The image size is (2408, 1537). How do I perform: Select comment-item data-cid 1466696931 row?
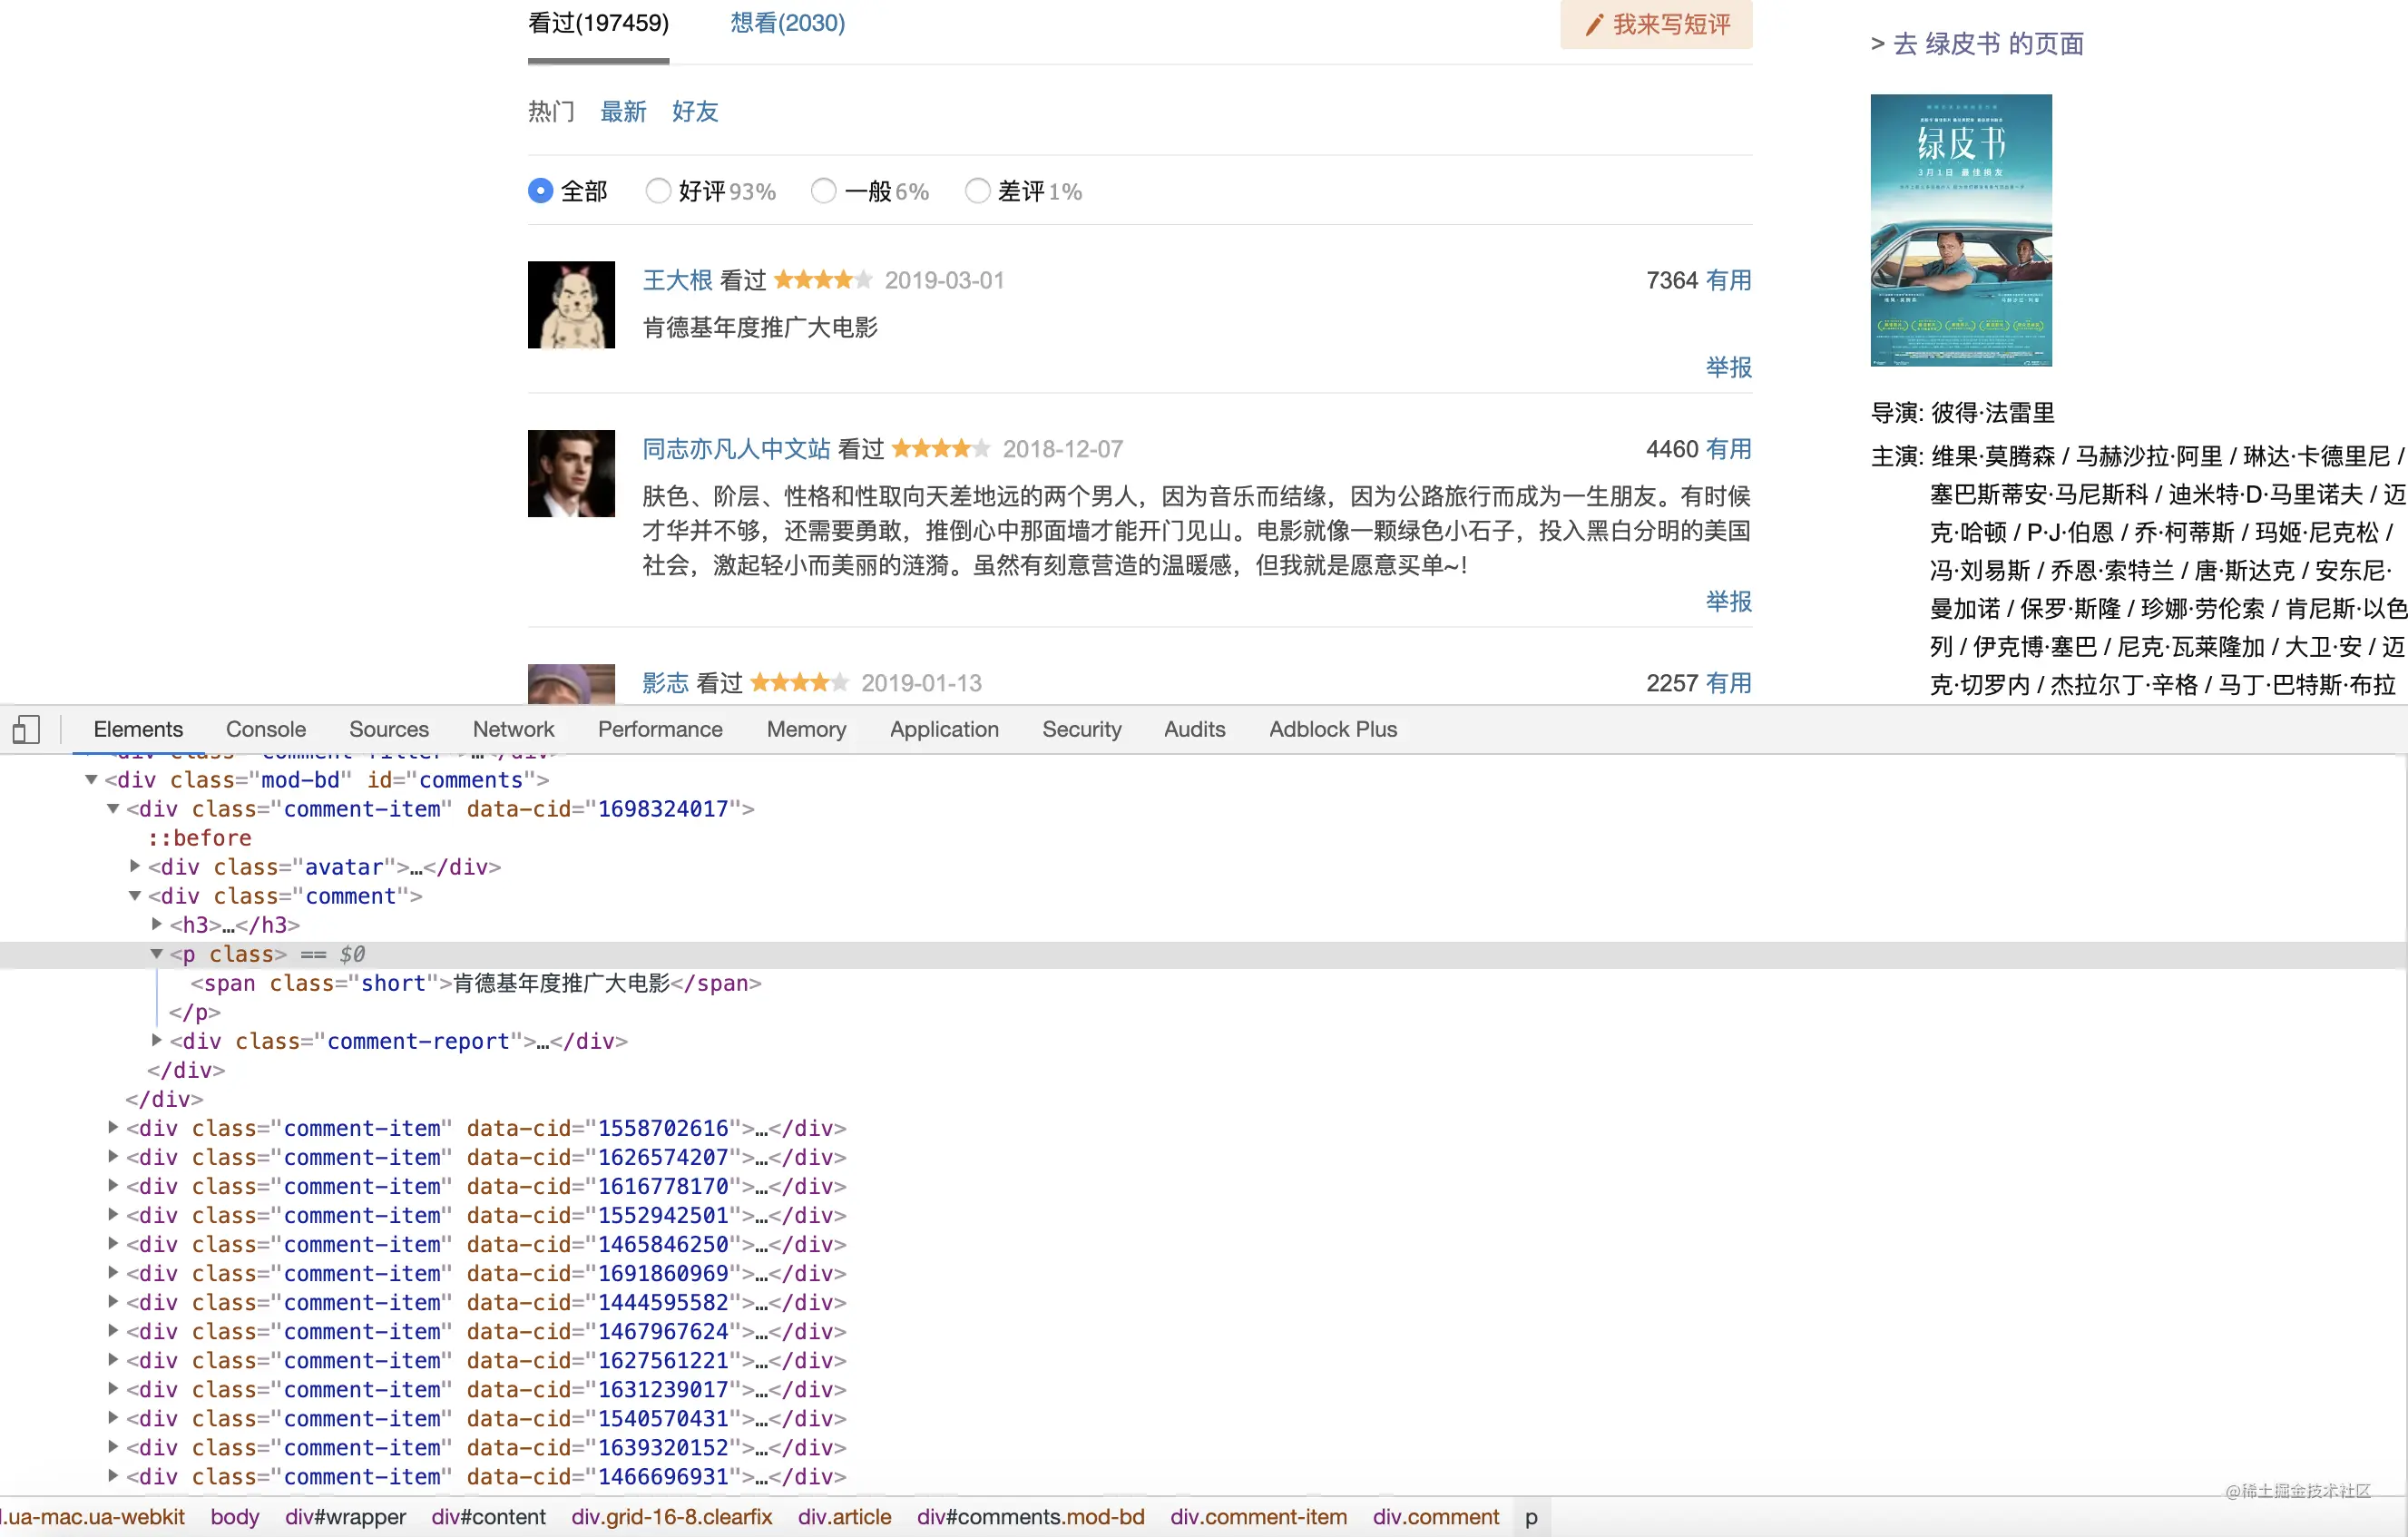[486, 1476]
